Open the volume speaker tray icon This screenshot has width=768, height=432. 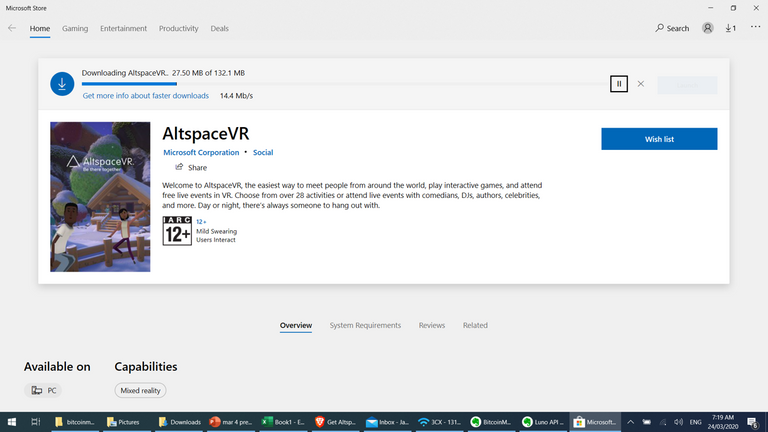tap(678, 422)
